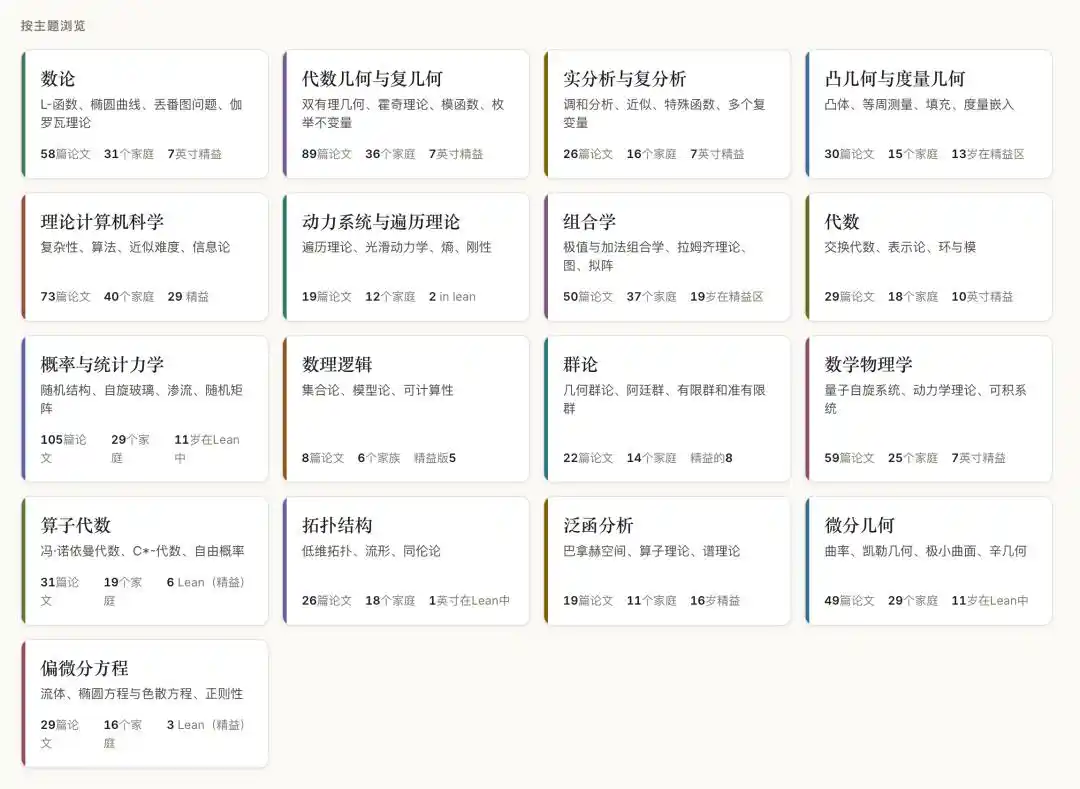
Task: Click 13岁在精益区 in 凸几何 card
Action: [x=988, y=154]
